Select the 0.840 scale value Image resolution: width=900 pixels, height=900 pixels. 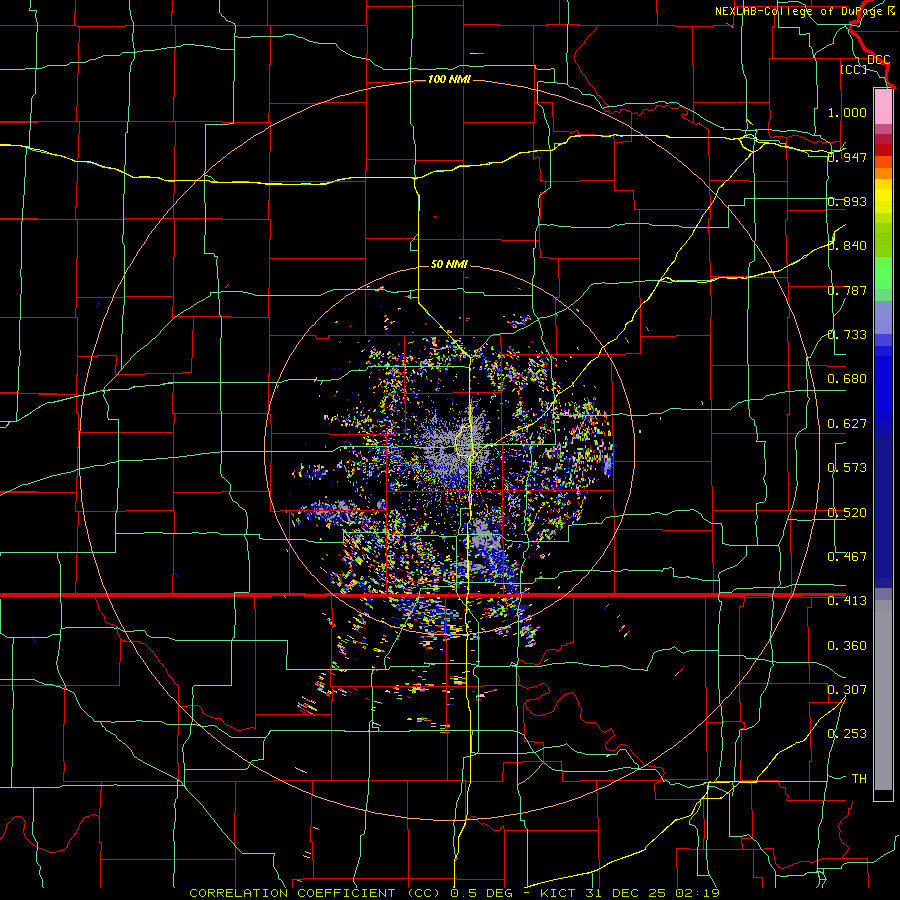847,246
